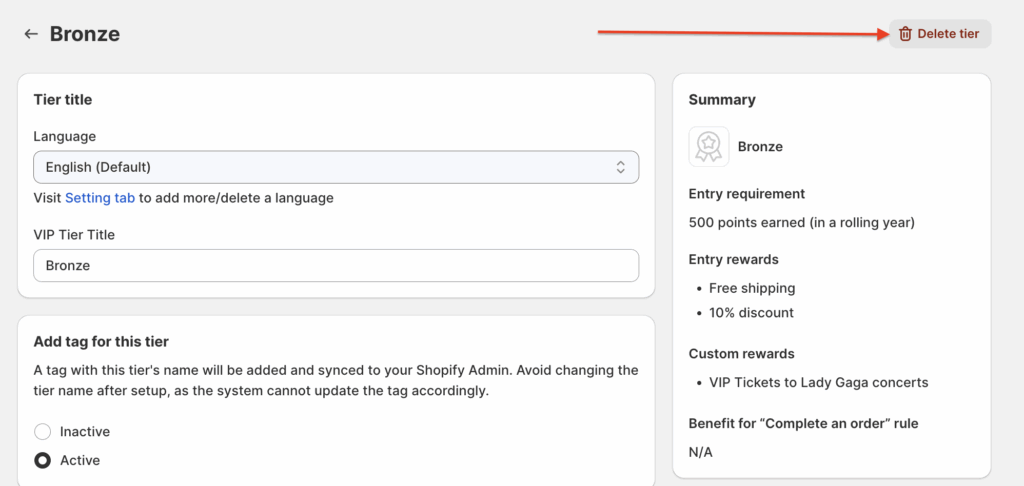Image resolution: width=1024 pixels, height=486 pixels.
Task: Click the Language dropdown chevron arrows
Action: pos(620,167)
